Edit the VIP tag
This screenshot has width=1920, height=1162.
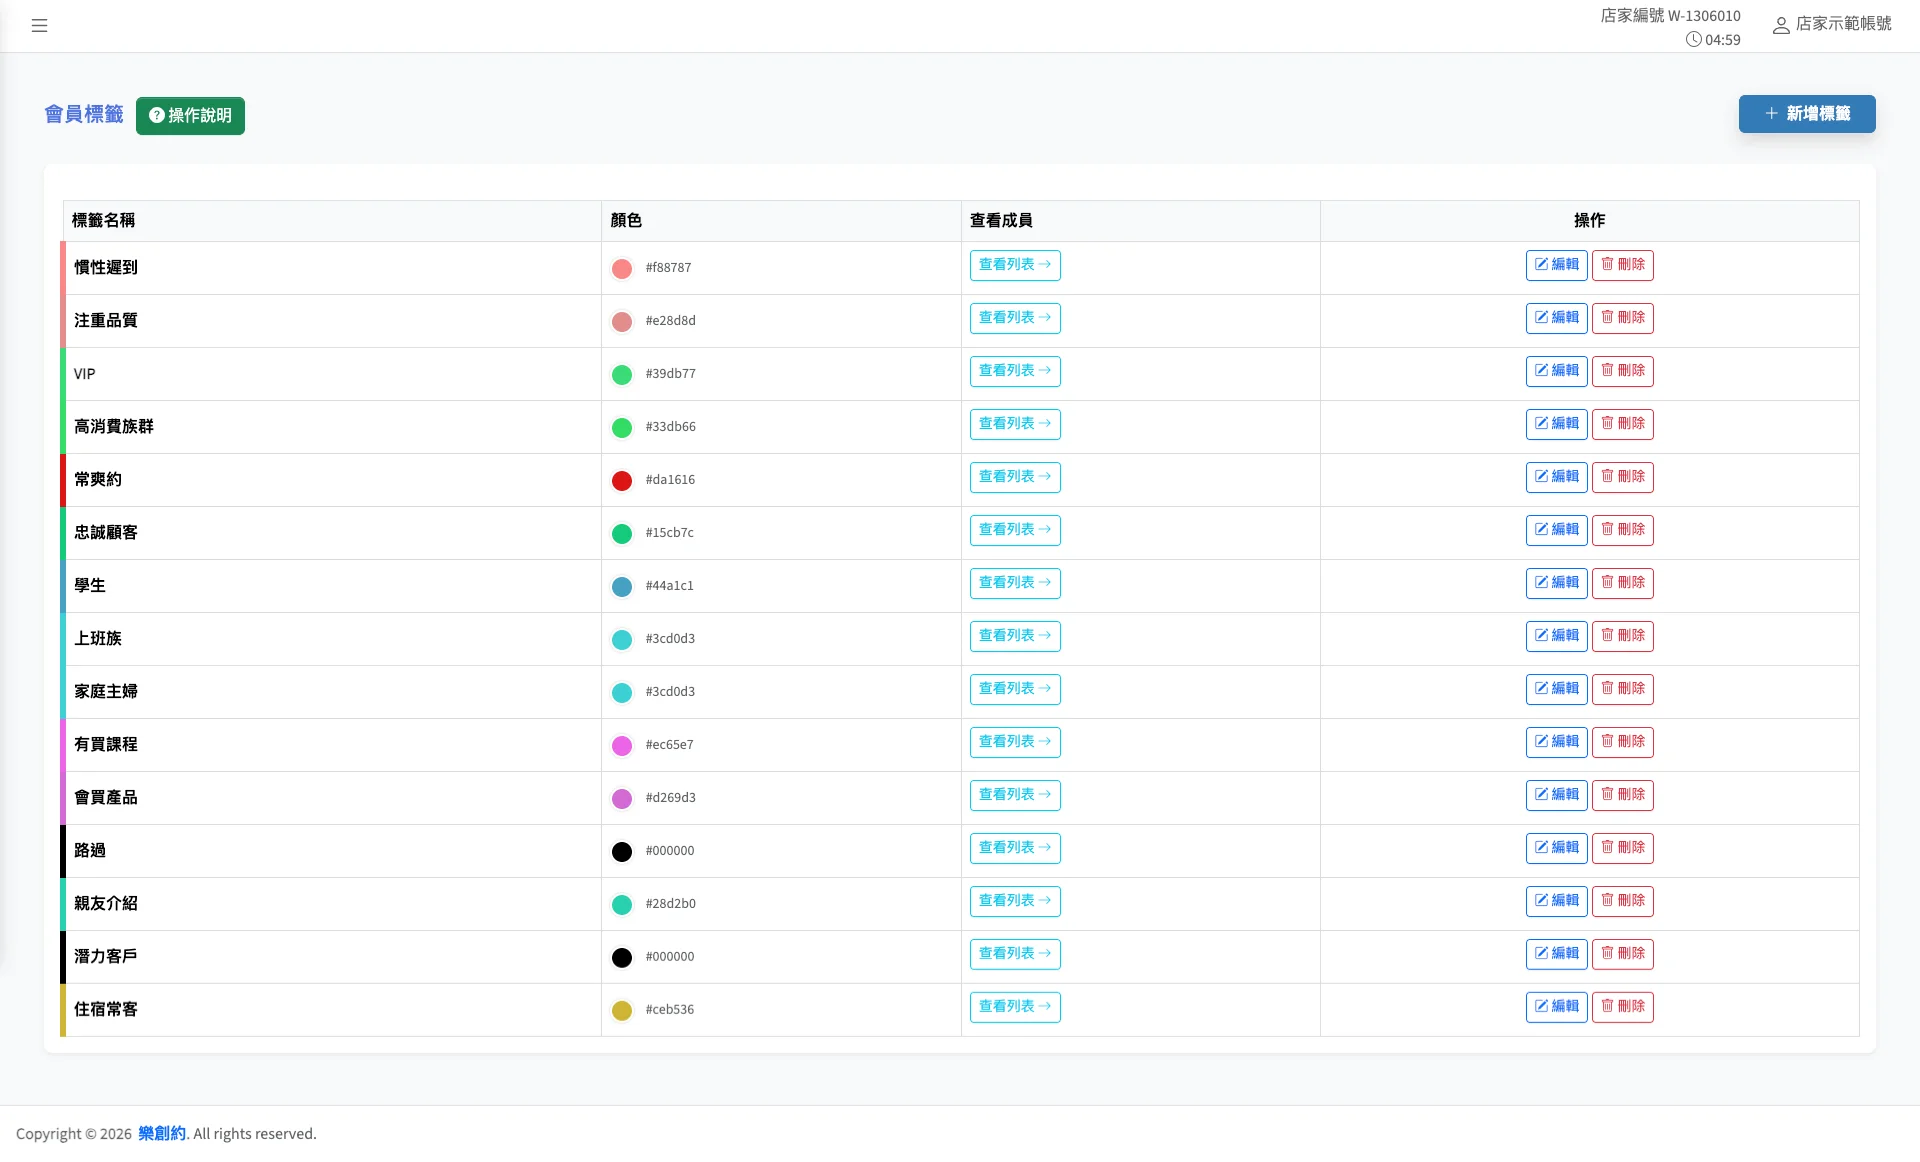click(1556, 371)
